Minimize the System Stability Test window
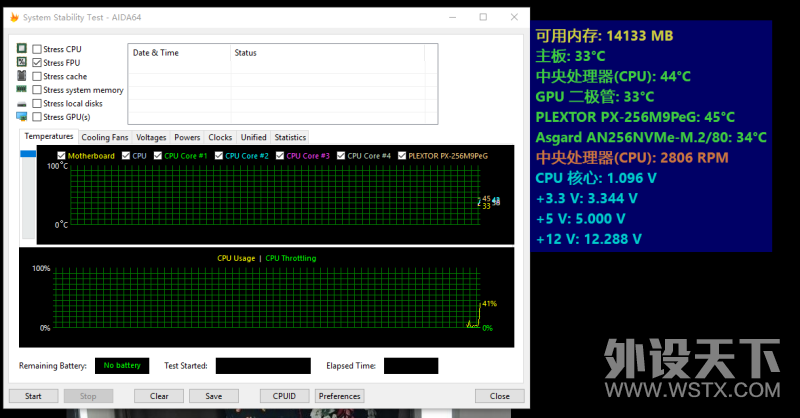The width and height of the screenshot is (800, 418). pyautogui.click(x=453, y=17)
